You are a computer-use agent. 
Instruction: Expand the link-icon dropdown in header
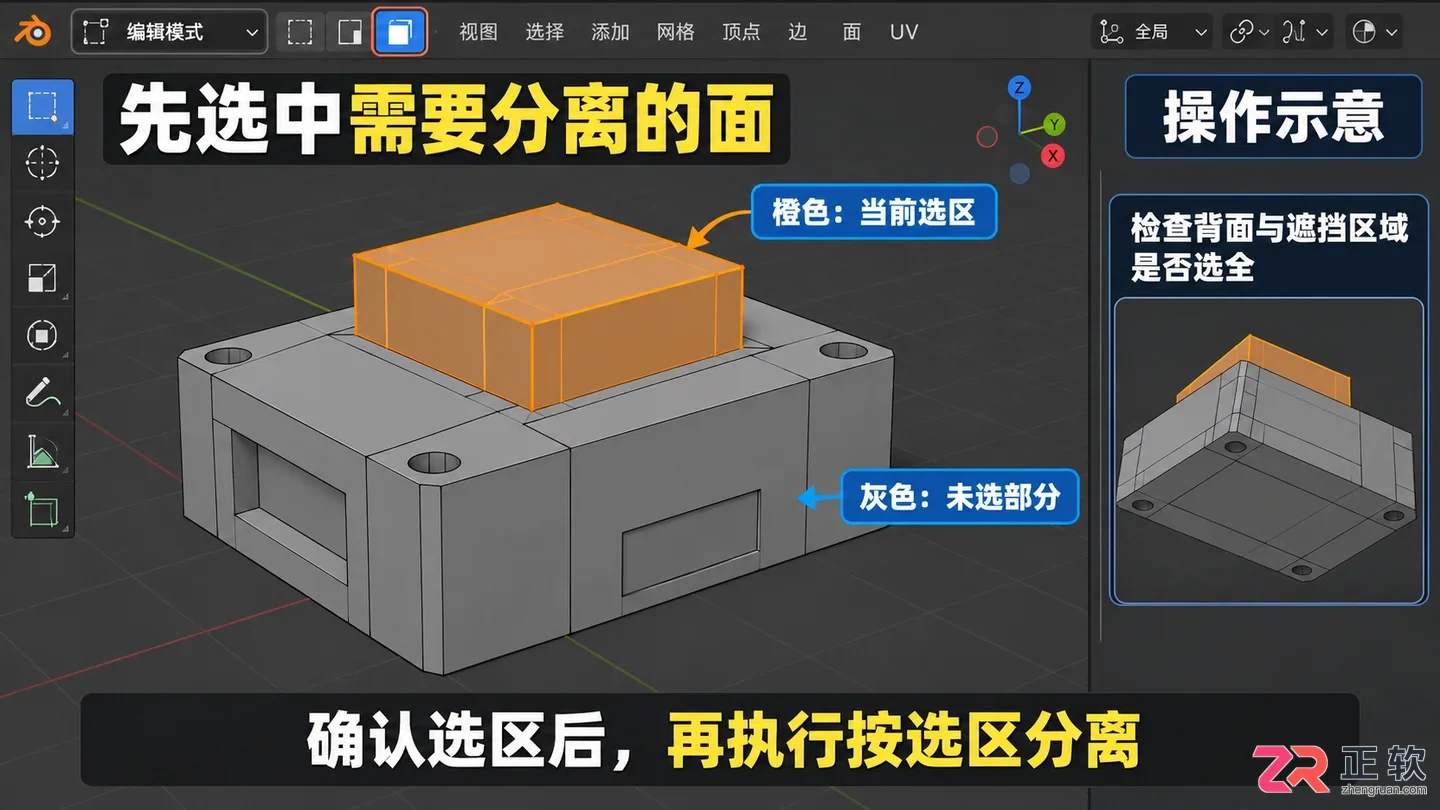click(1248, 32)
